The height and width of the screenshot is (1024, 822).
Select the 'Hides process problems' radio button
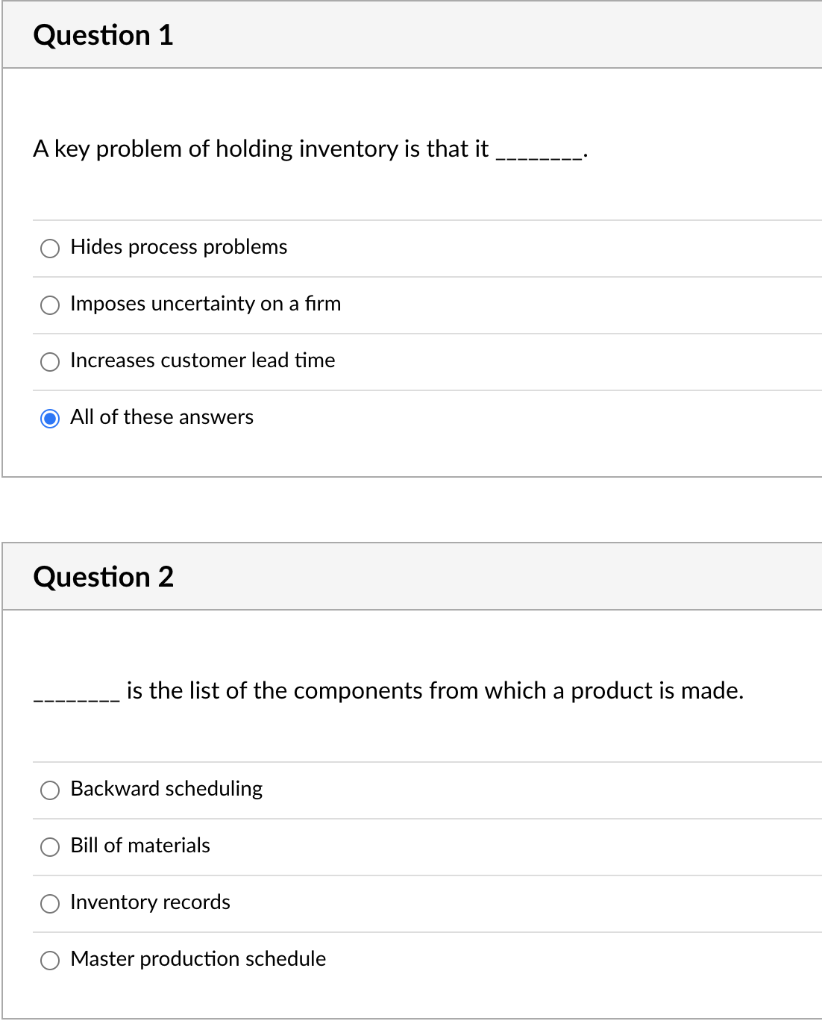pos(50,248)
